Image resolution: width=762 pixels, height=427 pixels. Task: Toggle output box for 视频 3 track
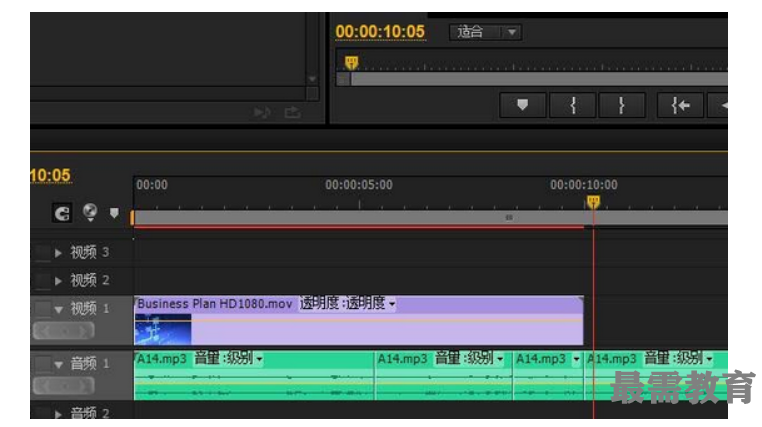pyautogui.click(x=42, y=252)
